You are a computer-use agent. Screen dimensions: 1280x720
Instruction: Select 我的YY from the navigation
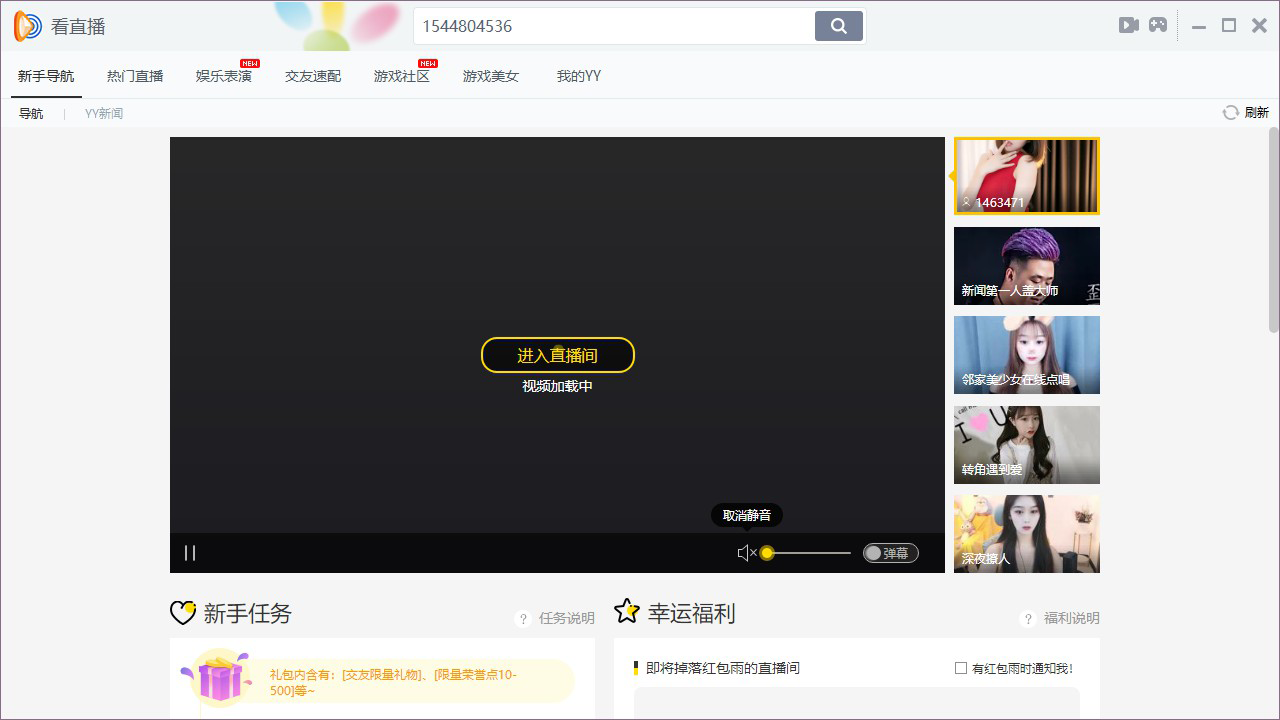577,74
